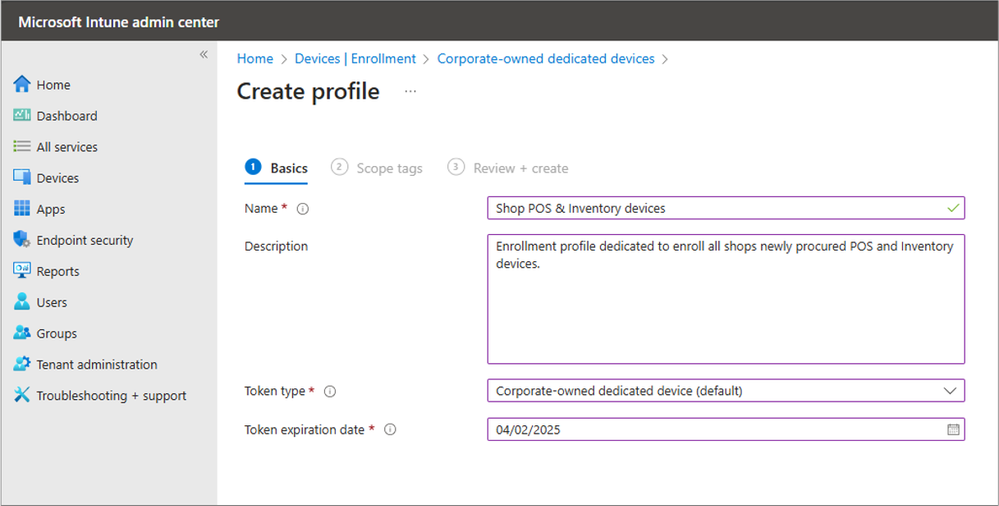Open the ellipsis menu beside Create profile
This screenshot has height=506, width=999.
410,91
